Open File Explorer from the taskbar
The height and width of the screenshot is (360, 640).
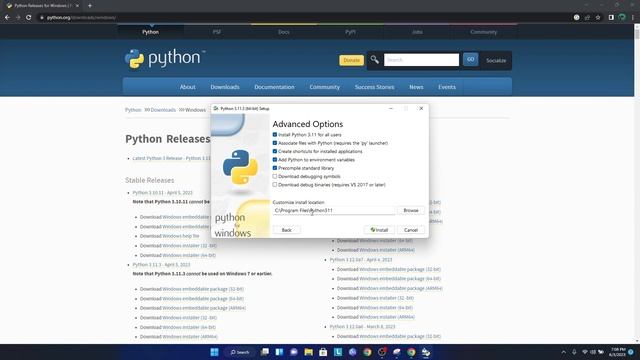click(x=309, y=352)
